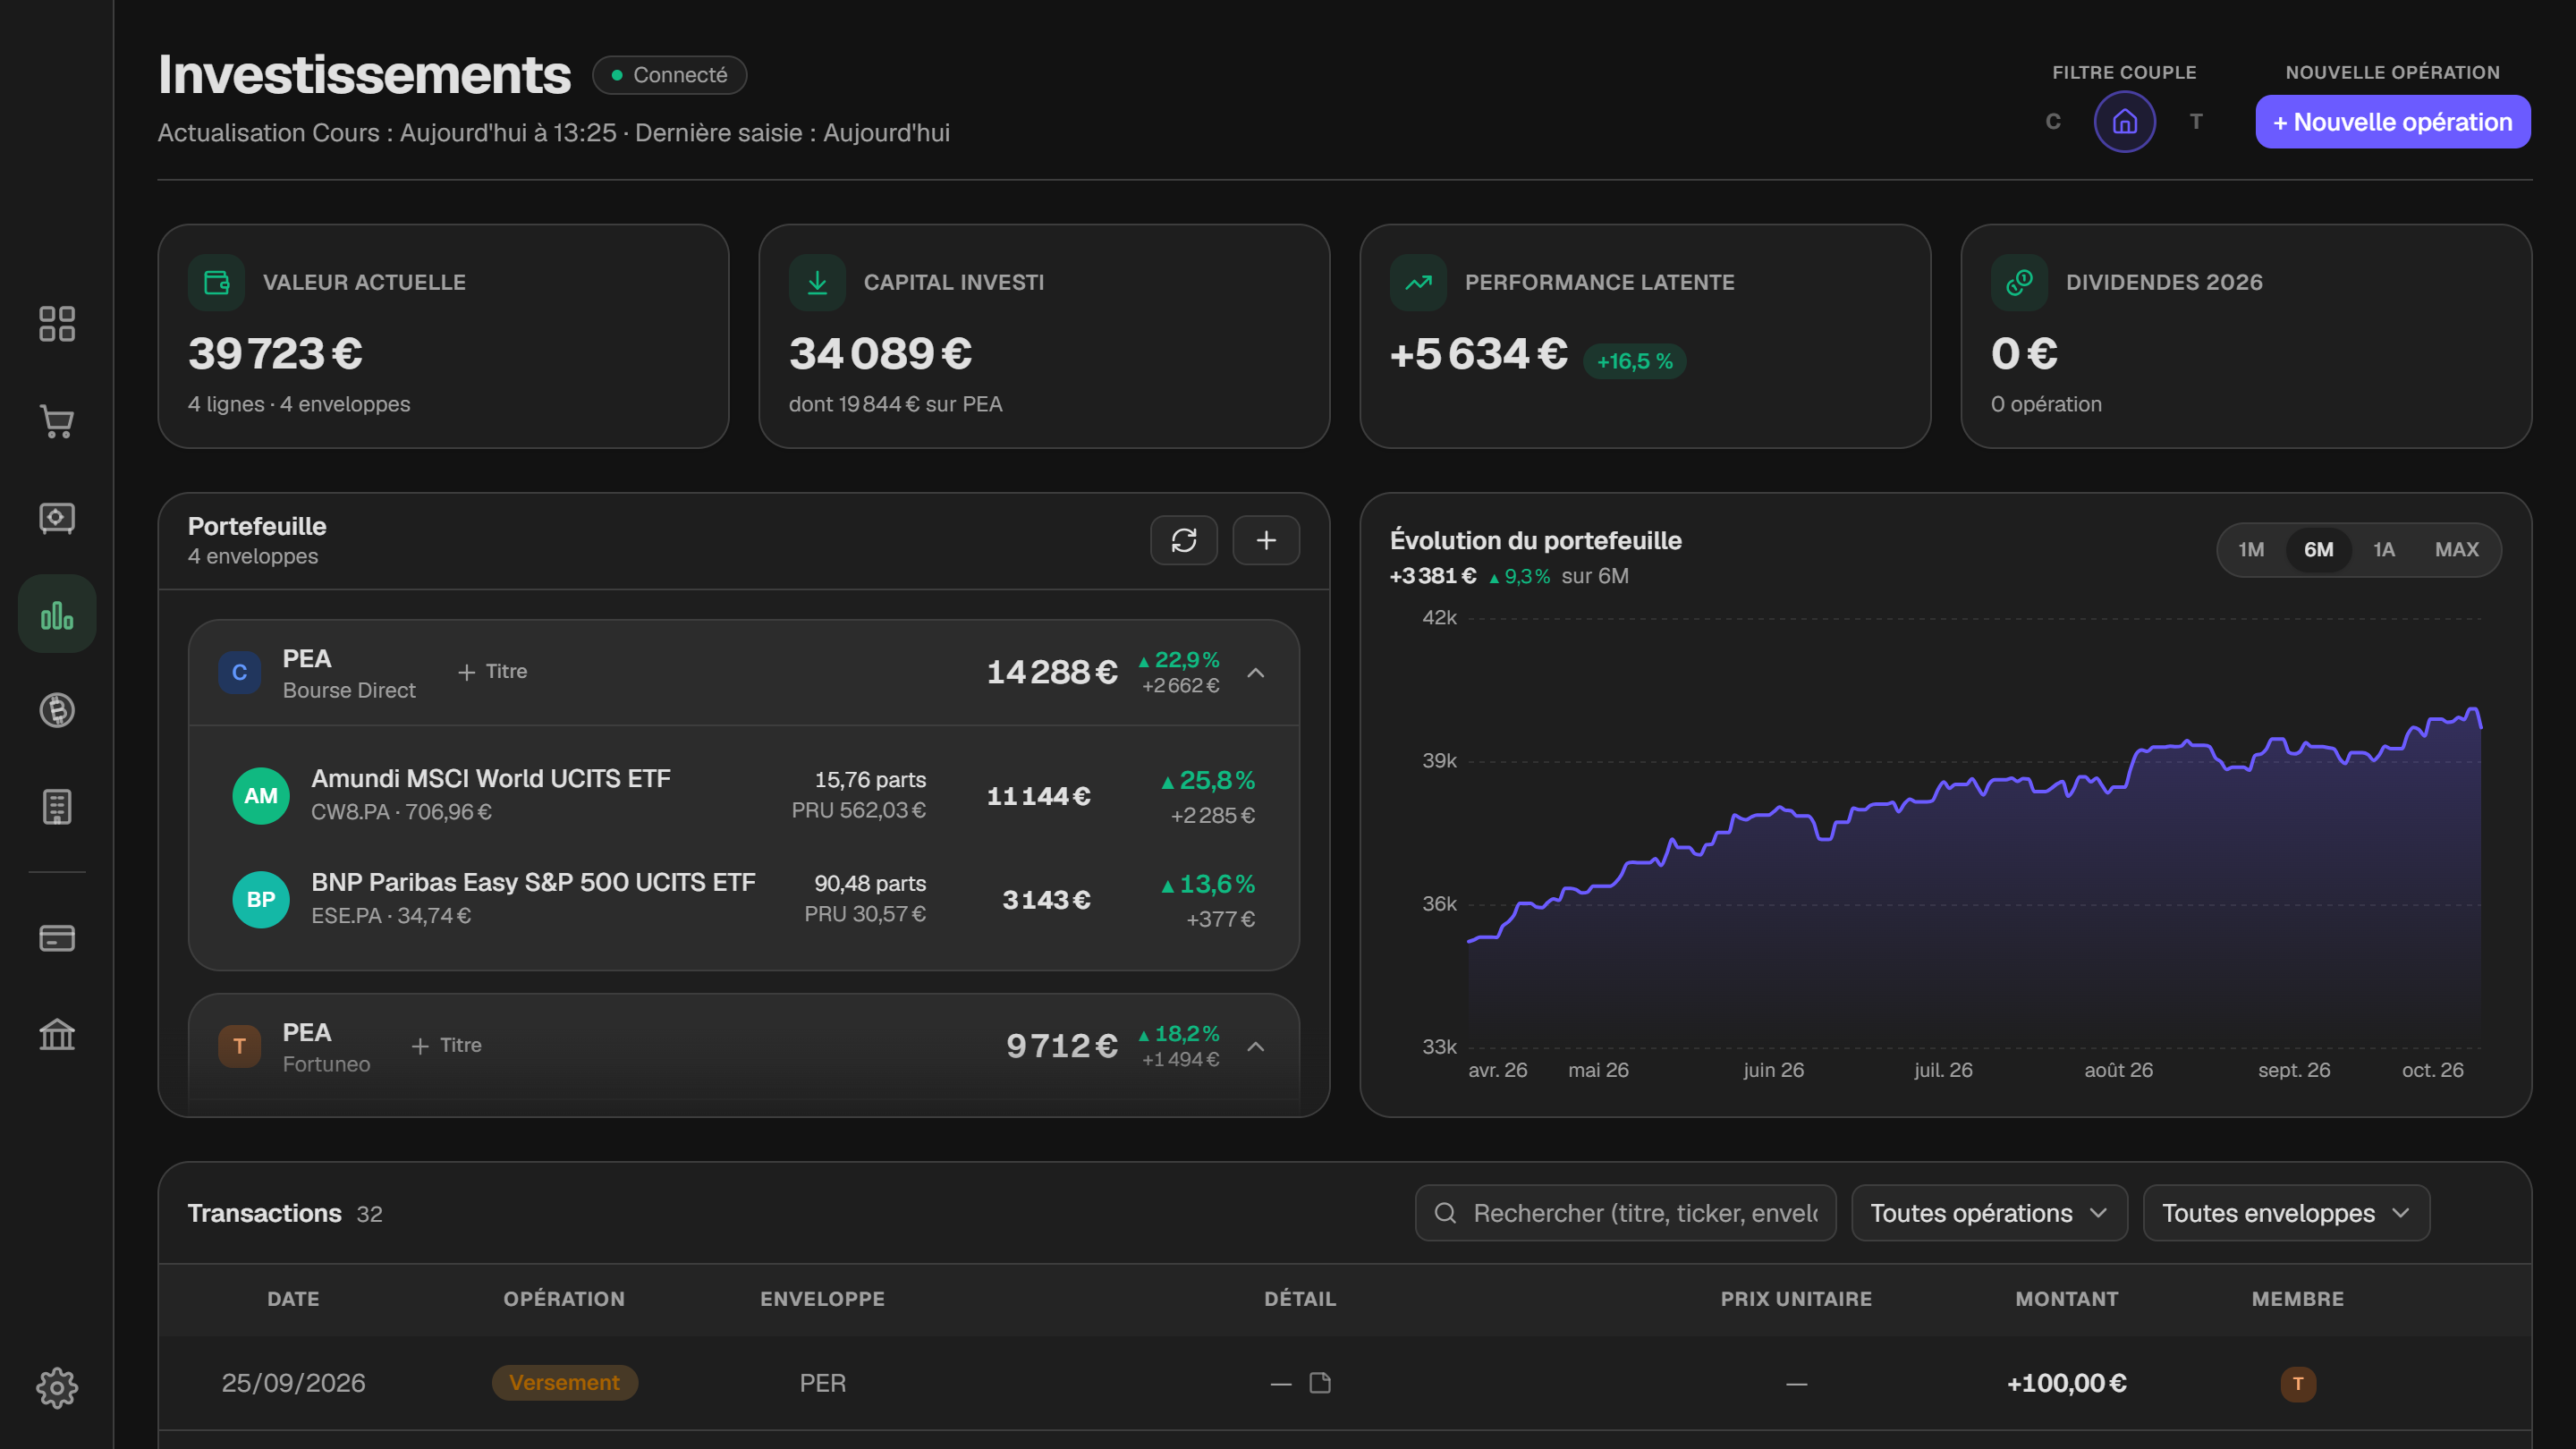Click the 25/09/2026 transaction date

[x=293, y=1383]
